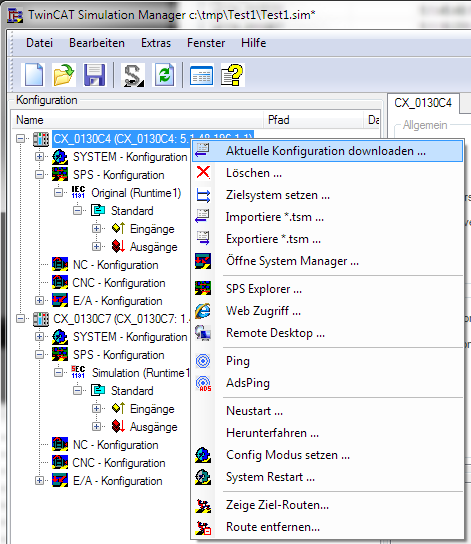Open the Datei menu
Viewport: 471px width, 544px height.
40,43
